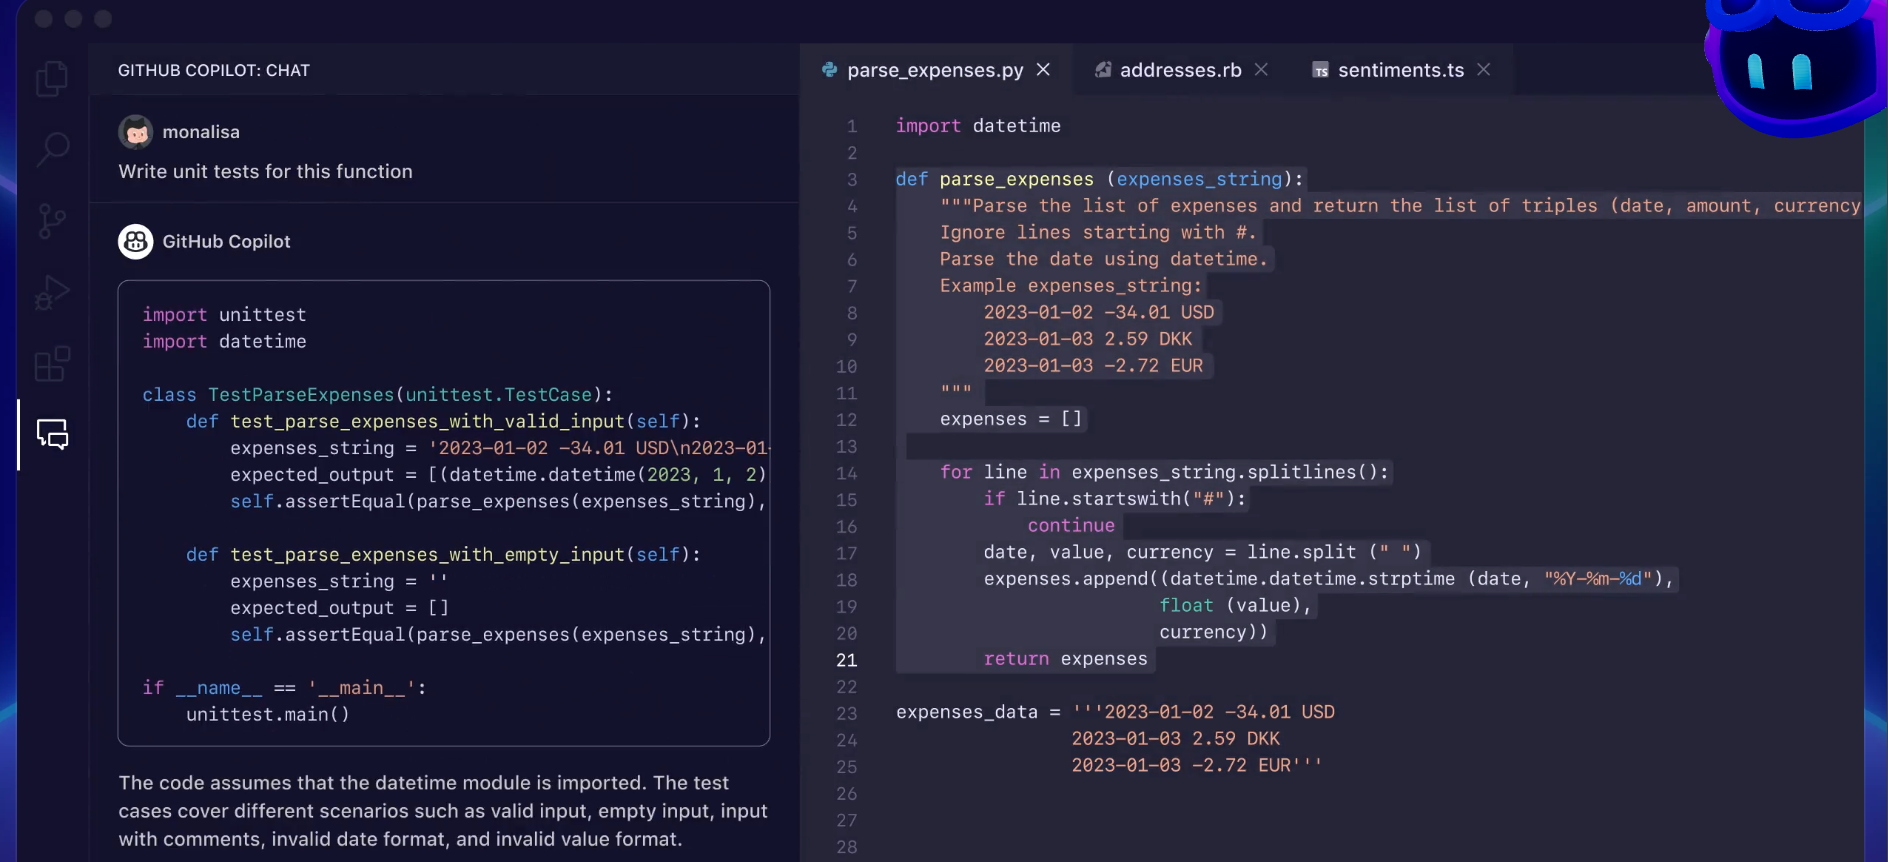Open the Search magnifier in activity bar
The width and height of the screenshot is (1888, 862).
pyautogui.click(x=52, y=149)
